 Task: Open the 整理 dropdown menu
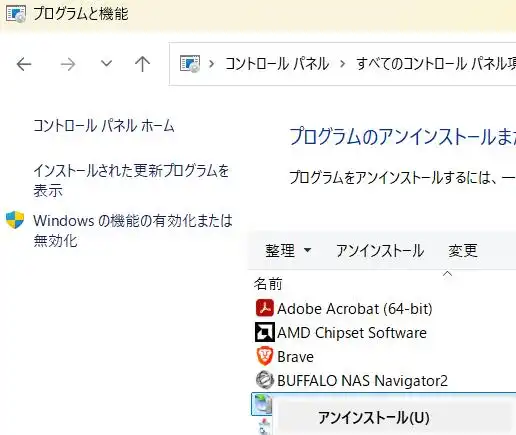pyautogui.click(x=288, y=251)
